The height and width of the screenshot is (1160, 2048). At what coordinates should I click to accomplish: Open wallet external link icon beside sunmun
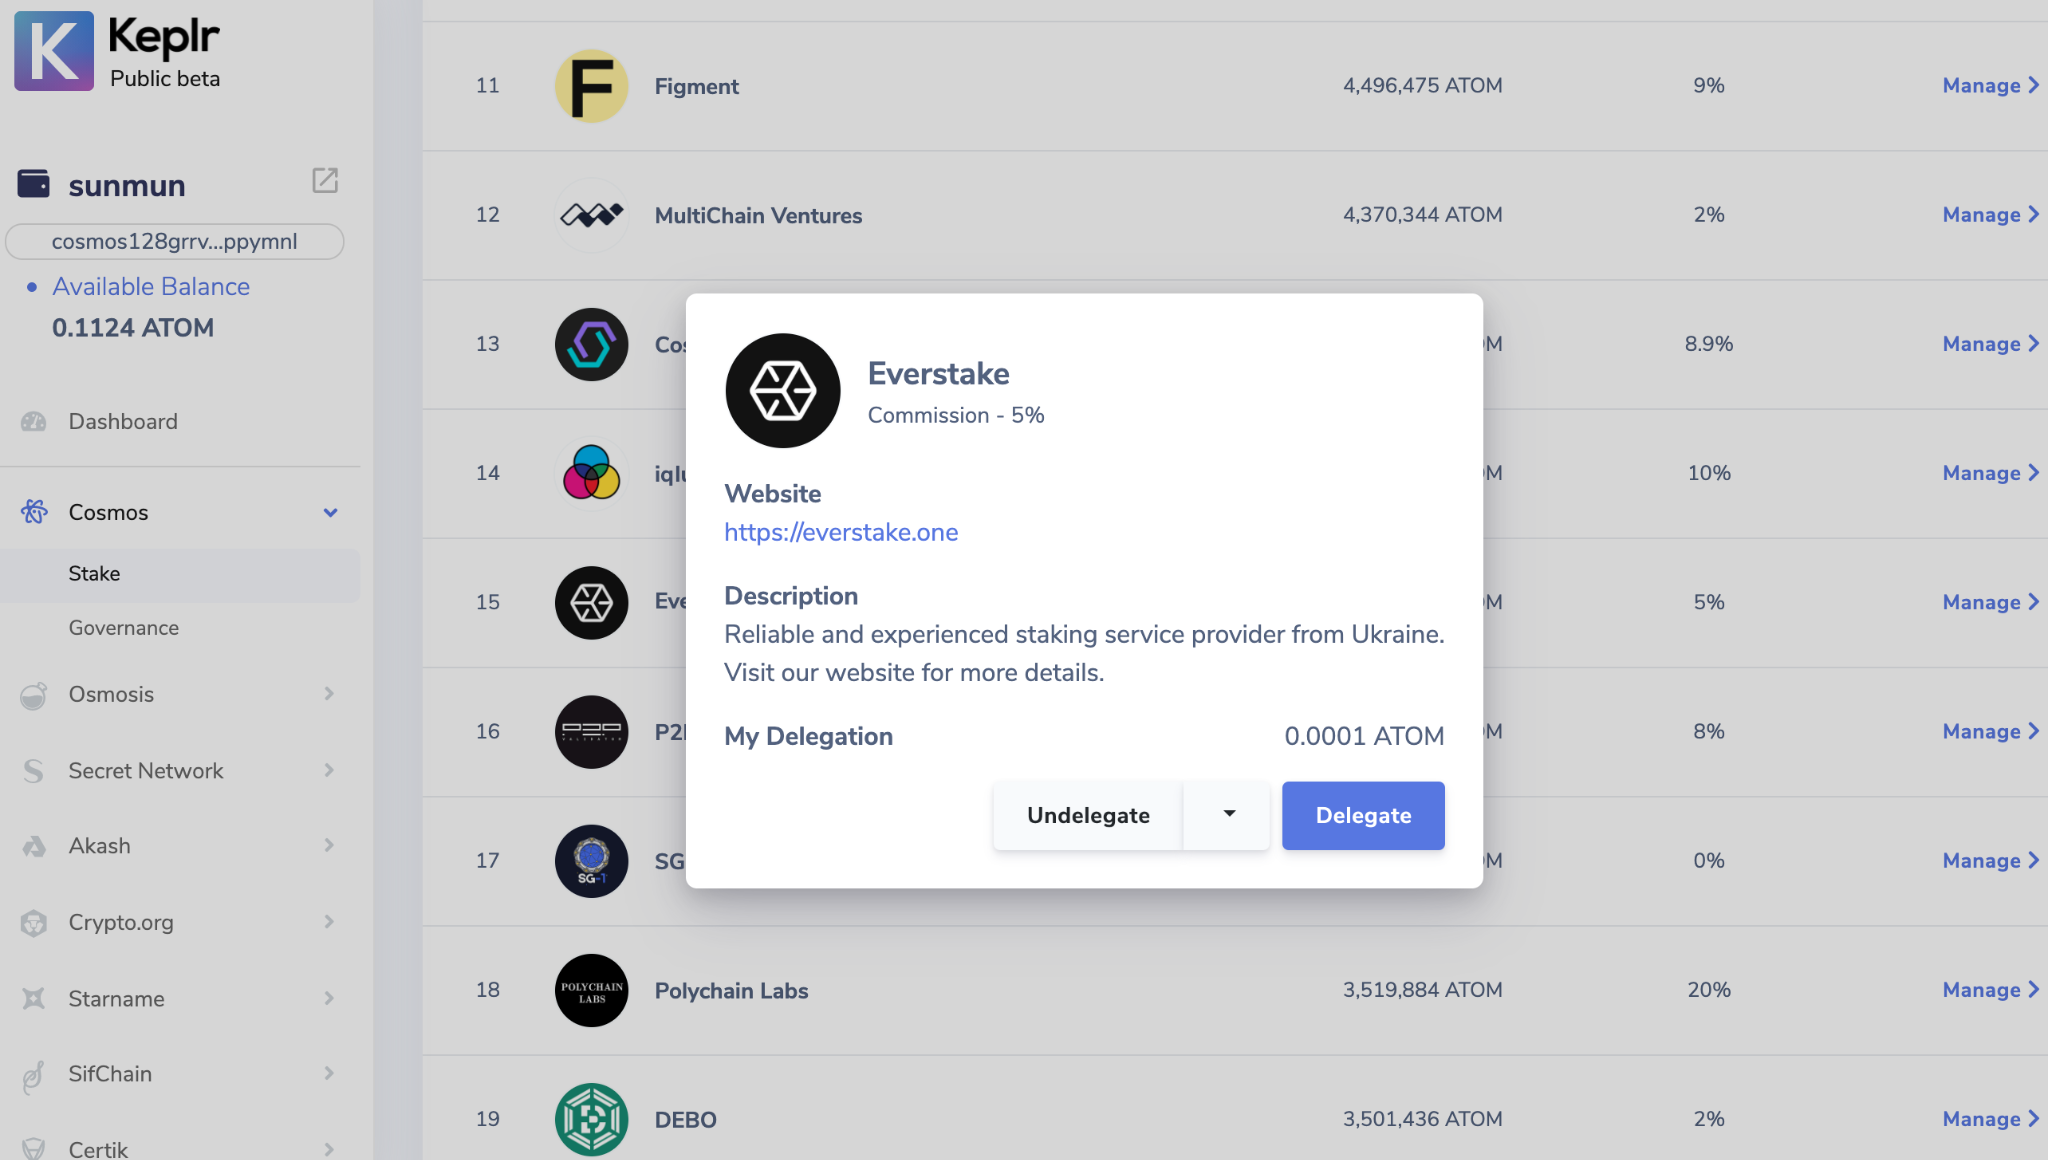pyautogui.click(x=325, y=180)
